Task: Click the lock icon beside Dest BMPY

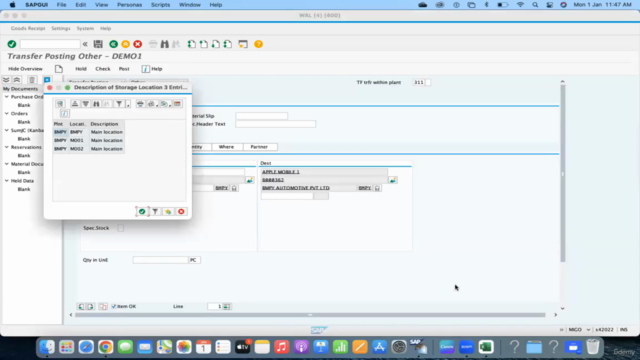Action: coord(377,188)
